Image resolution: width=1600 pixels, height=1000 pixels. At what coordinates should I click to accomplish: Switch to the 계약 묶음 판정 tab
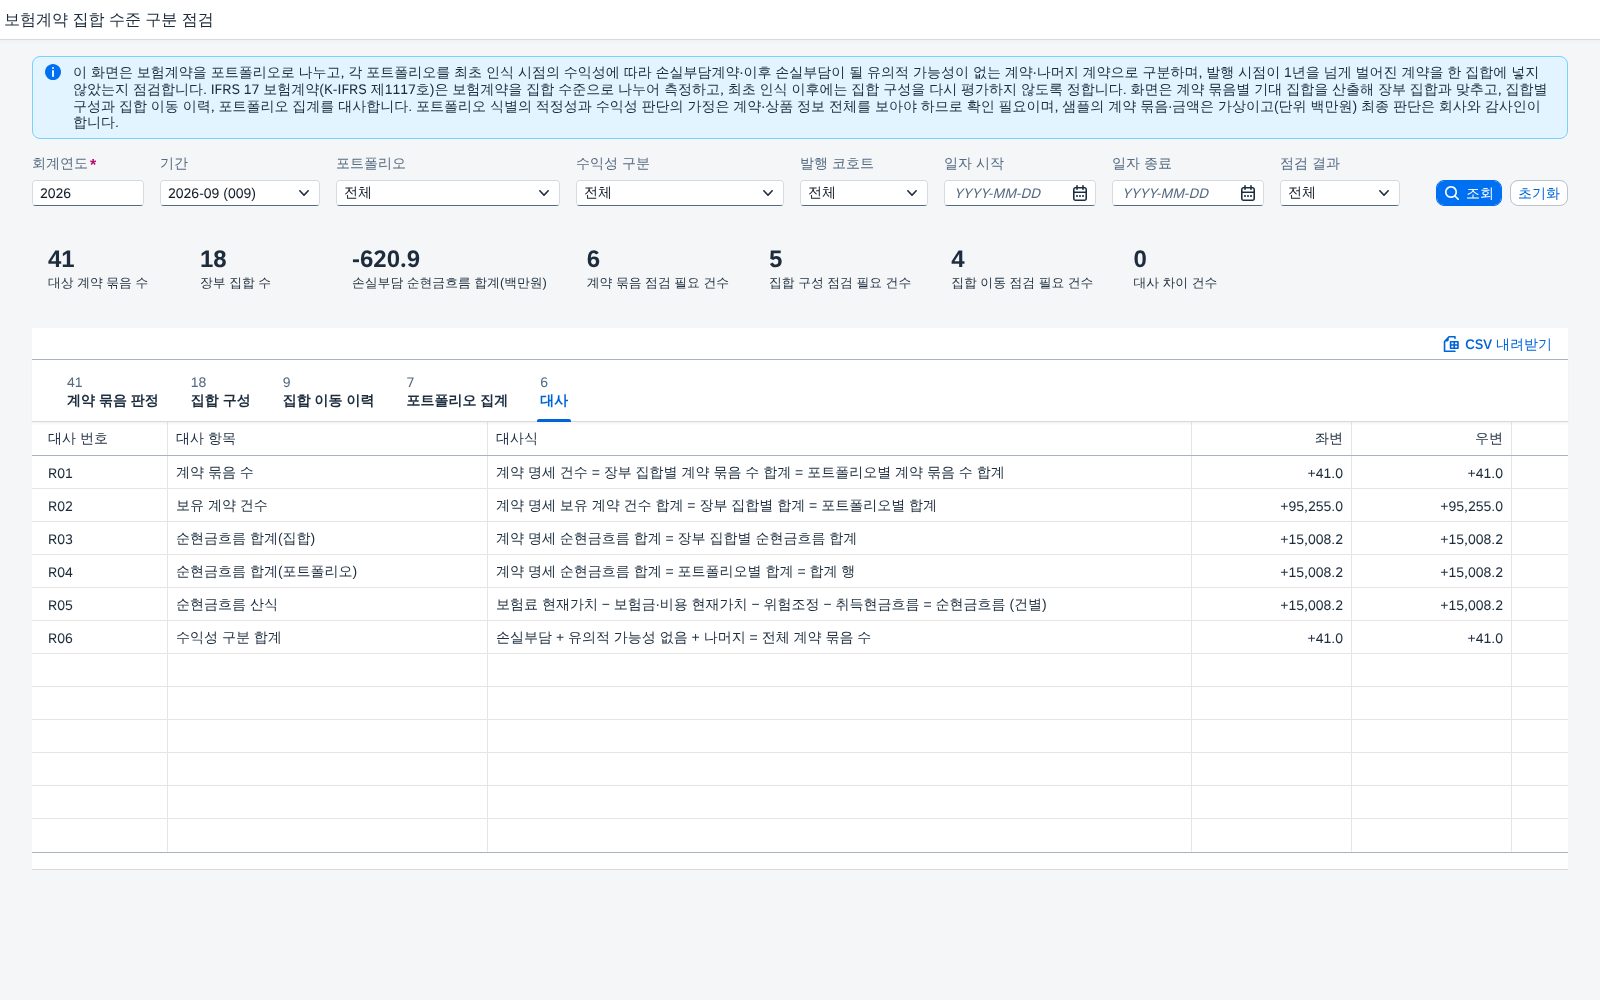tap(112, 392)
